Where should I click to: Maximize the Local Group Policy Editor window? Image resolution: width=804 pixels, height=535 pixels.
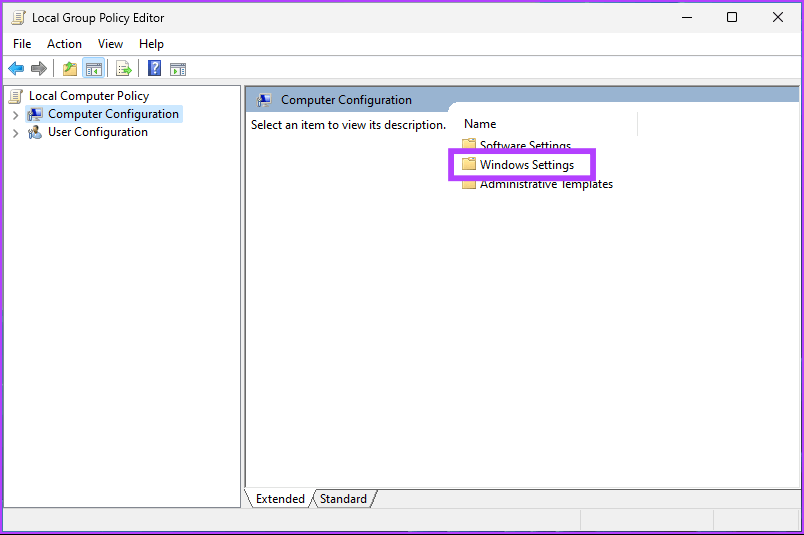[732, 17]
